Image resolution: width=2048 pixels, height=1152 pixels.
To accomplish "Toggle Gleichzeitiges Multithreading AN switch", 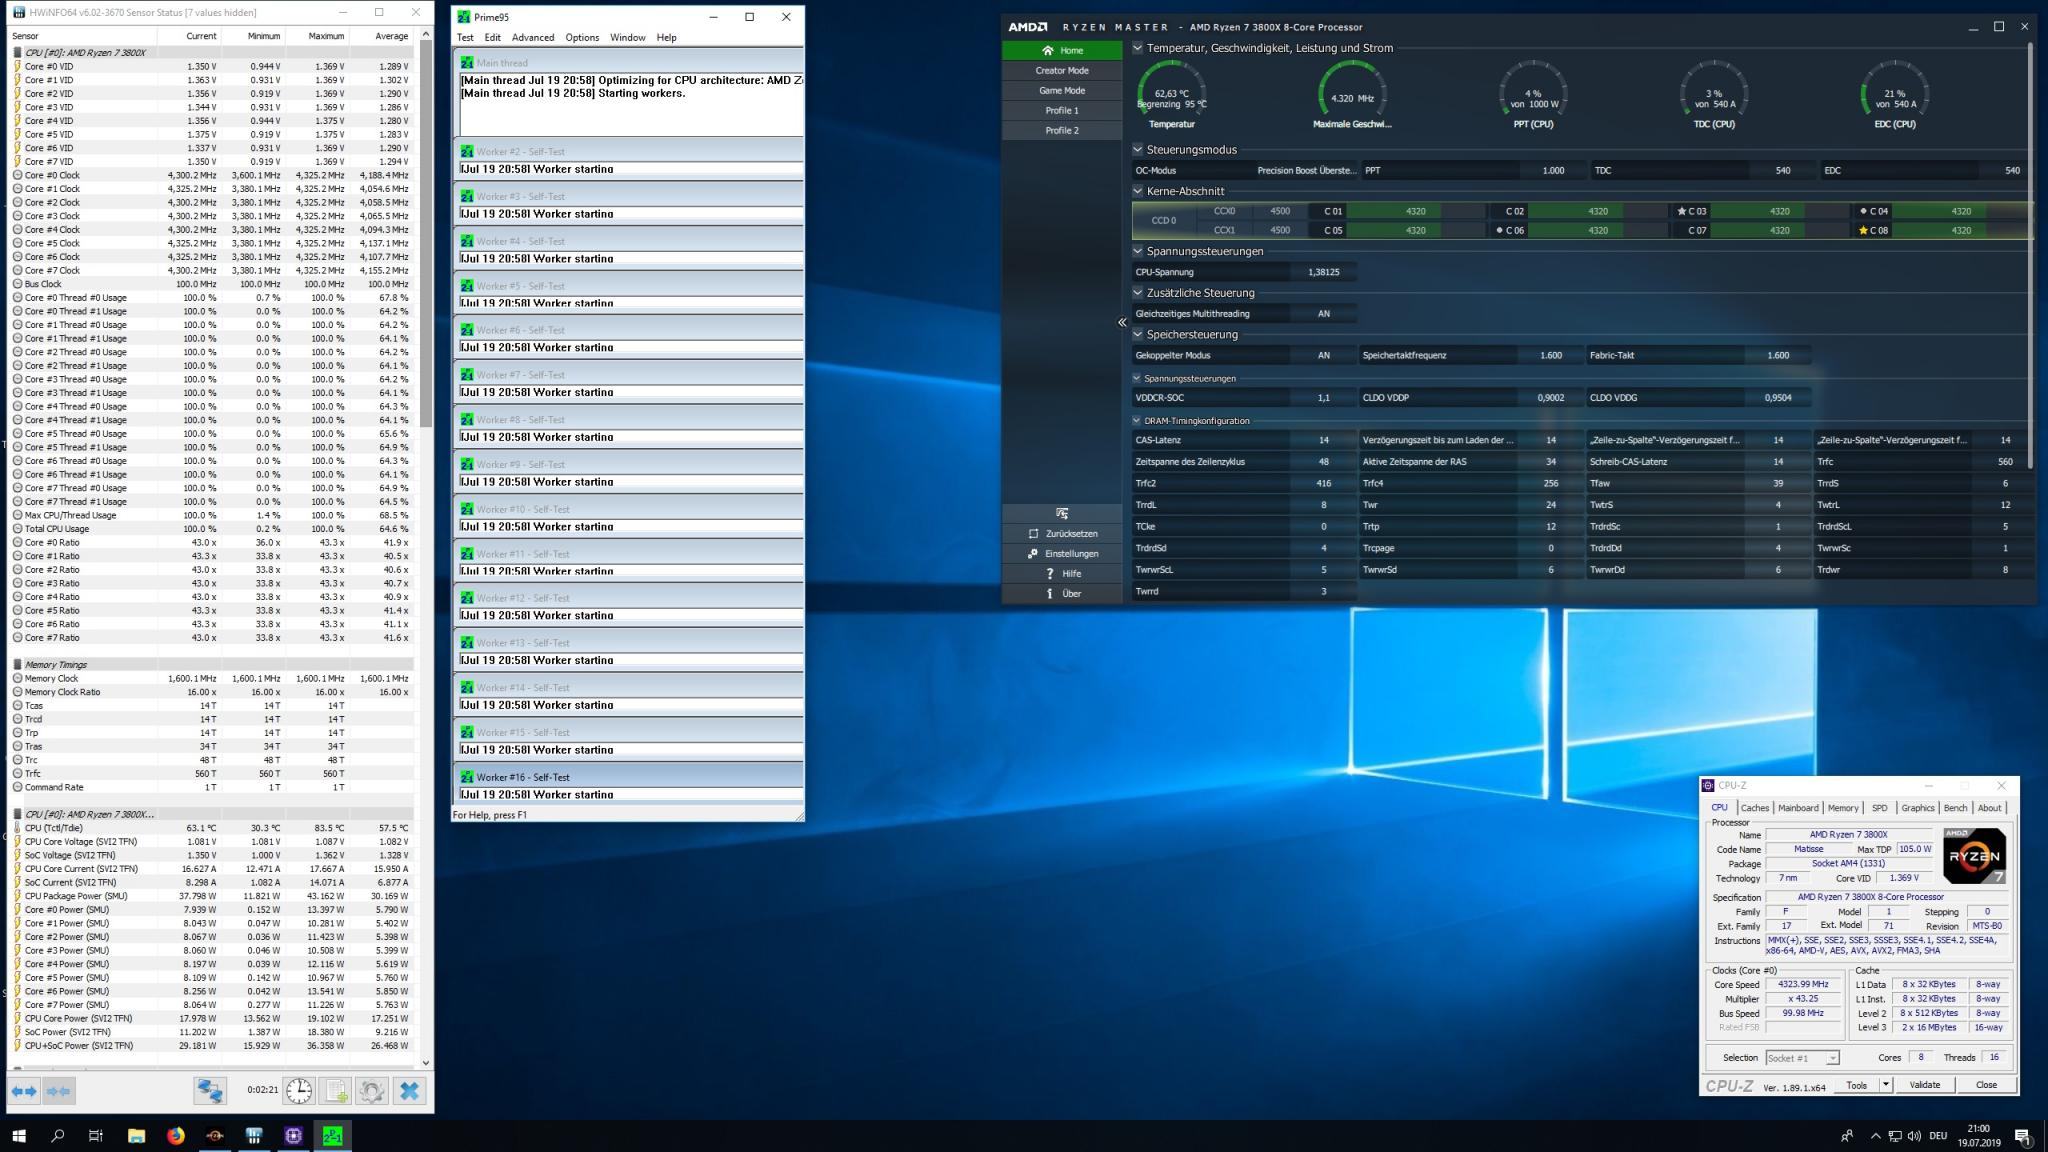I will tap(1323, 314).
